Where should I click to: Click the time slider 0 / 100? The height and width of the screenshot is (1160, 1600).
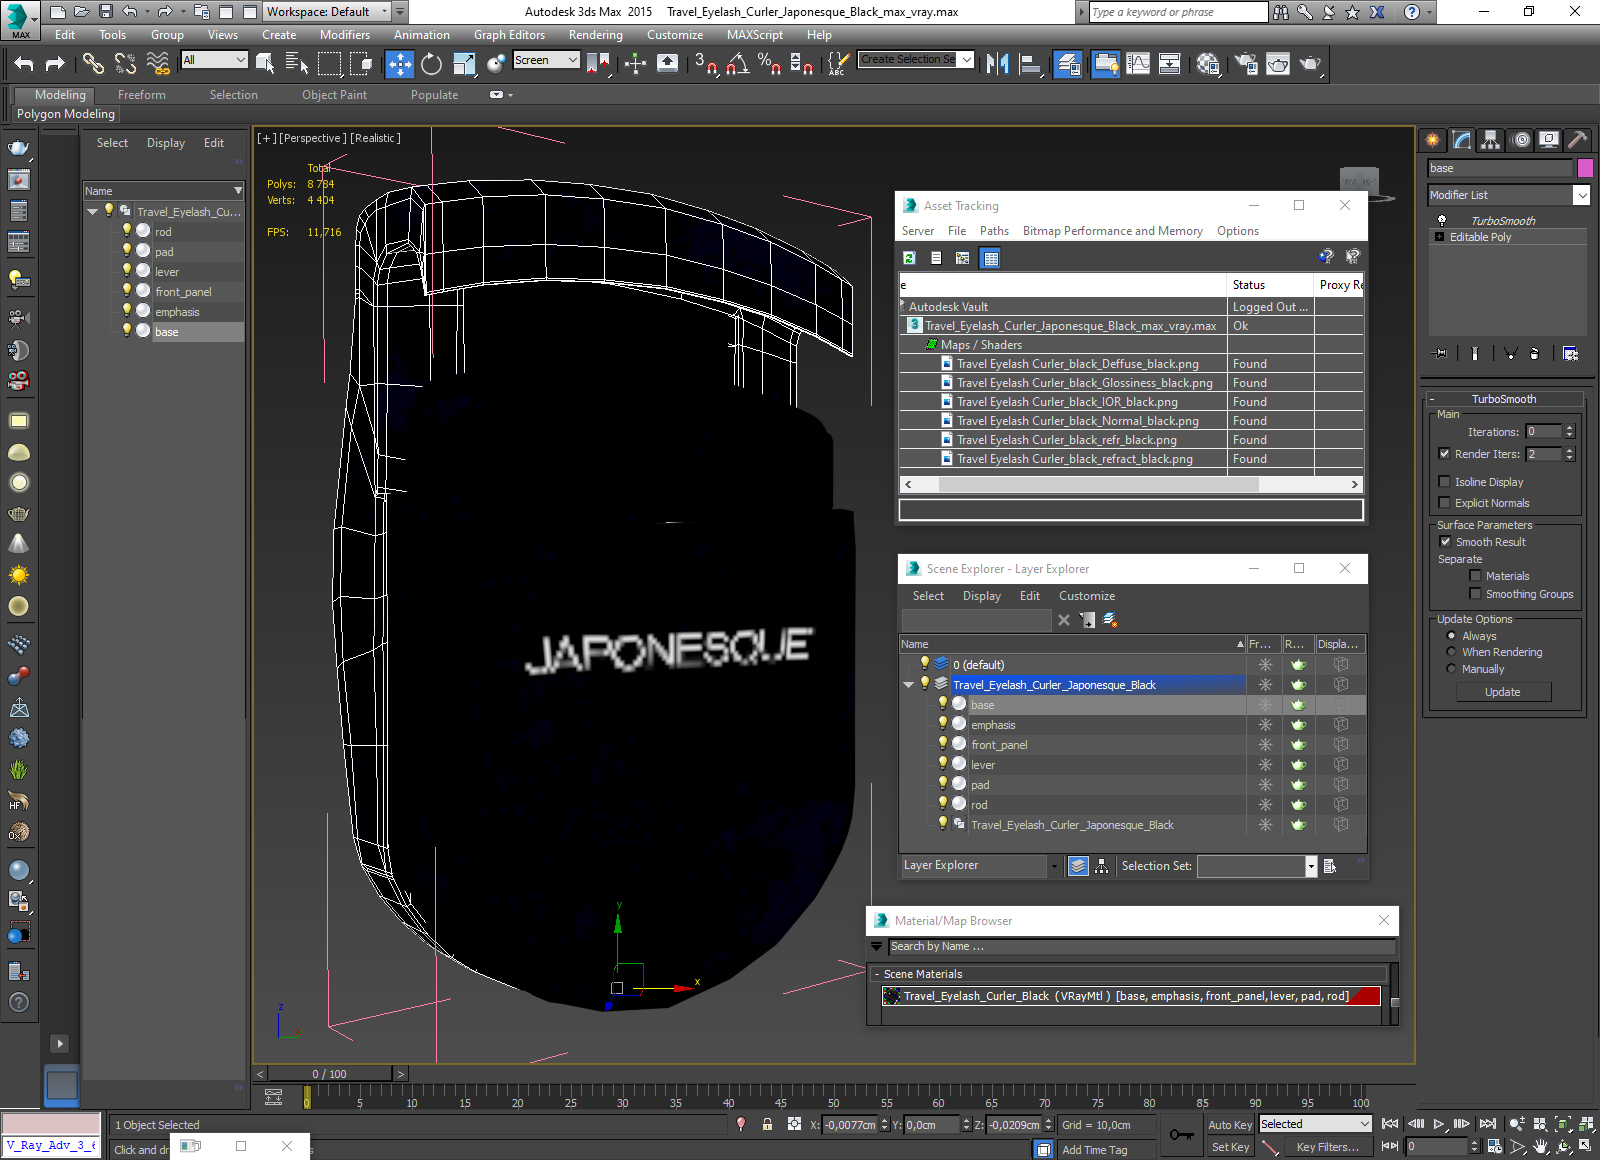pos(329,1074)
